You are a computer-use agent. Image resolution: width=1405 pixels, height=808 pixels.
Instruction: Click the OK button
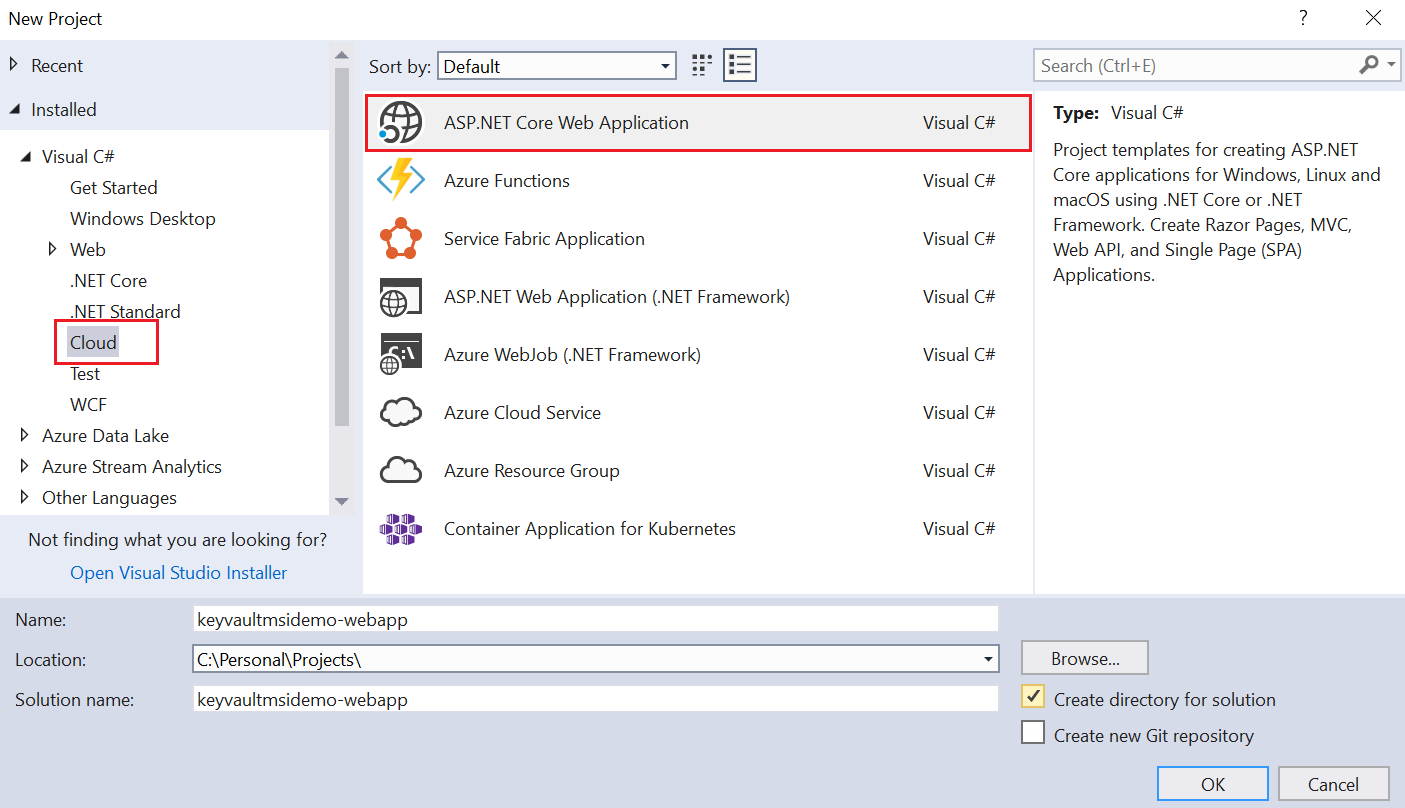1213,784
